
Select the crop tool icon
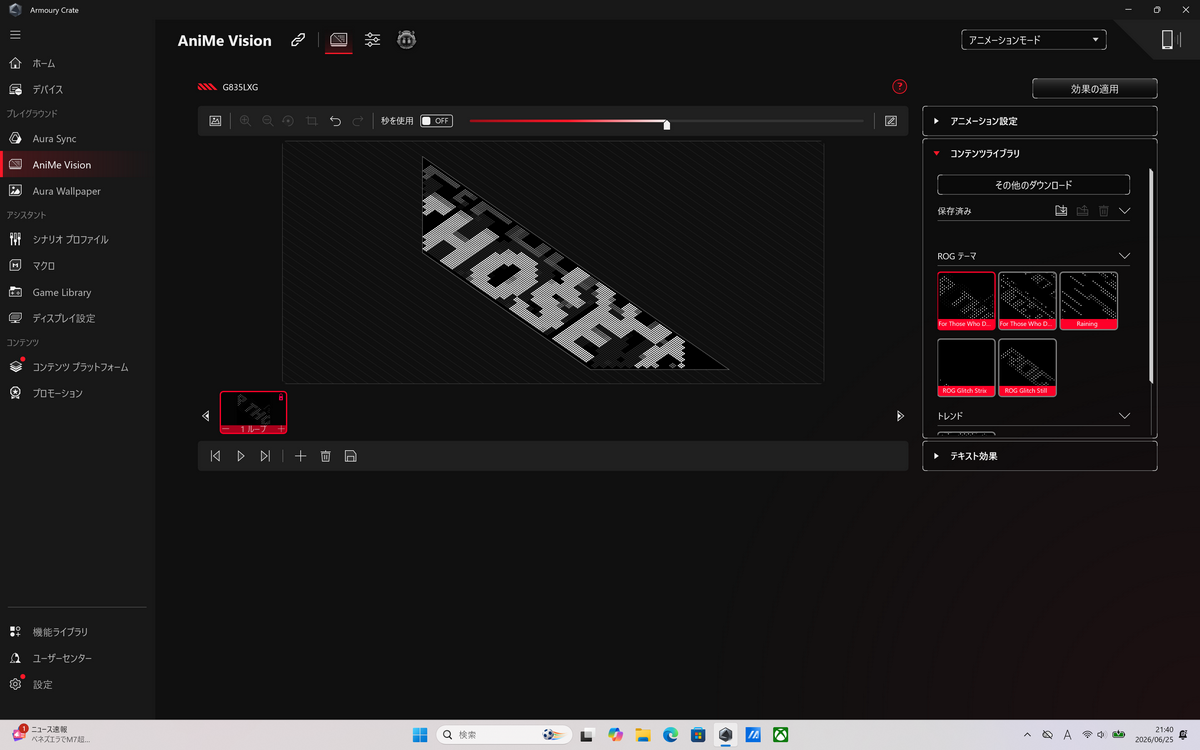pos(312,121)
